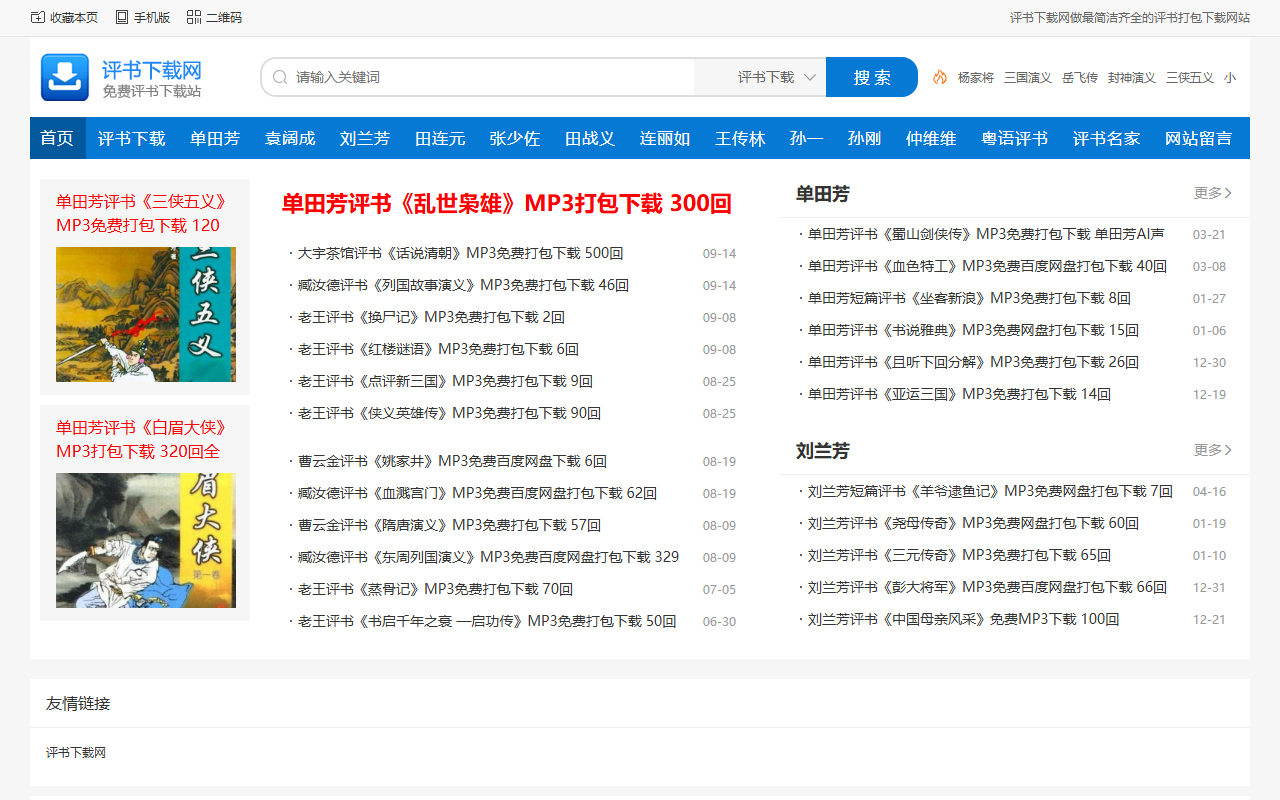Open 曹云金评书《姚家井》 6回 link
This screenshot has height=800, width=1280.
click(452, 461)
